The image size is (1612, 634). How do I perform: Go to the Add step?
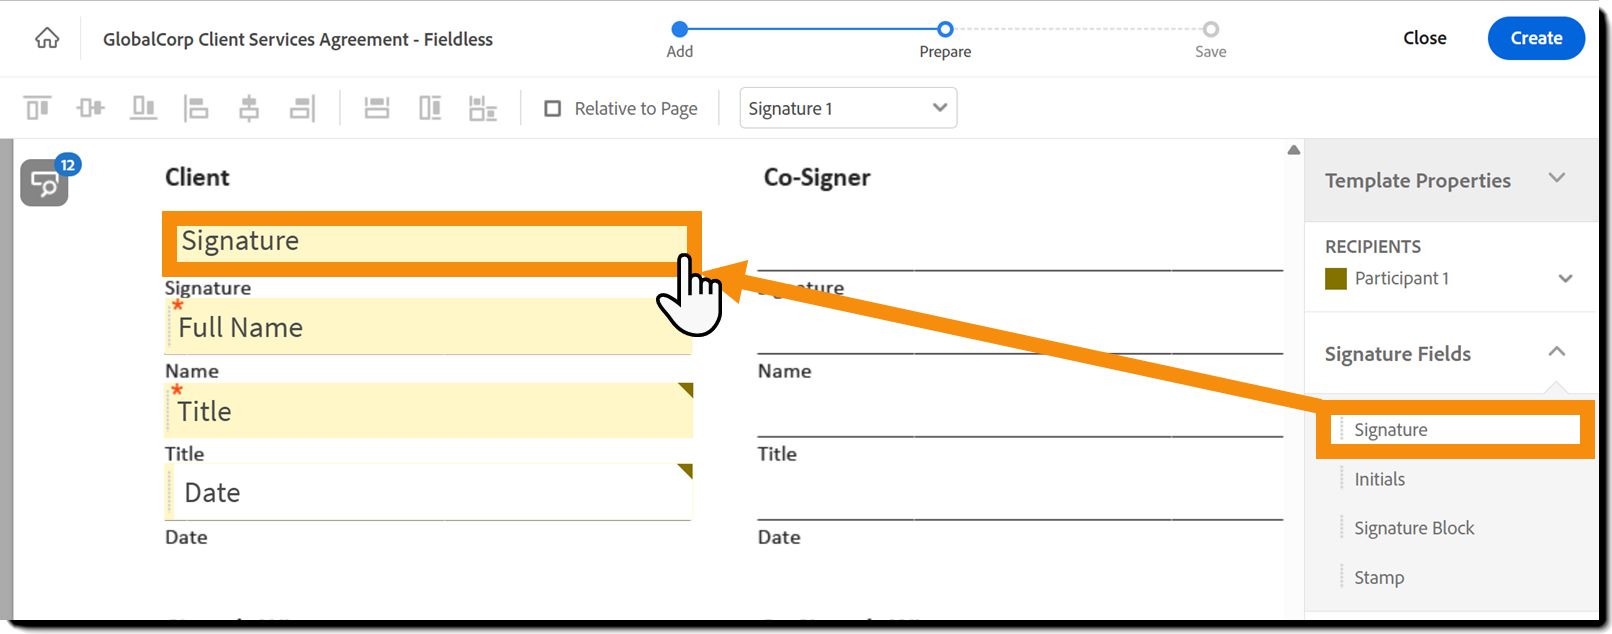click(680, 30)
